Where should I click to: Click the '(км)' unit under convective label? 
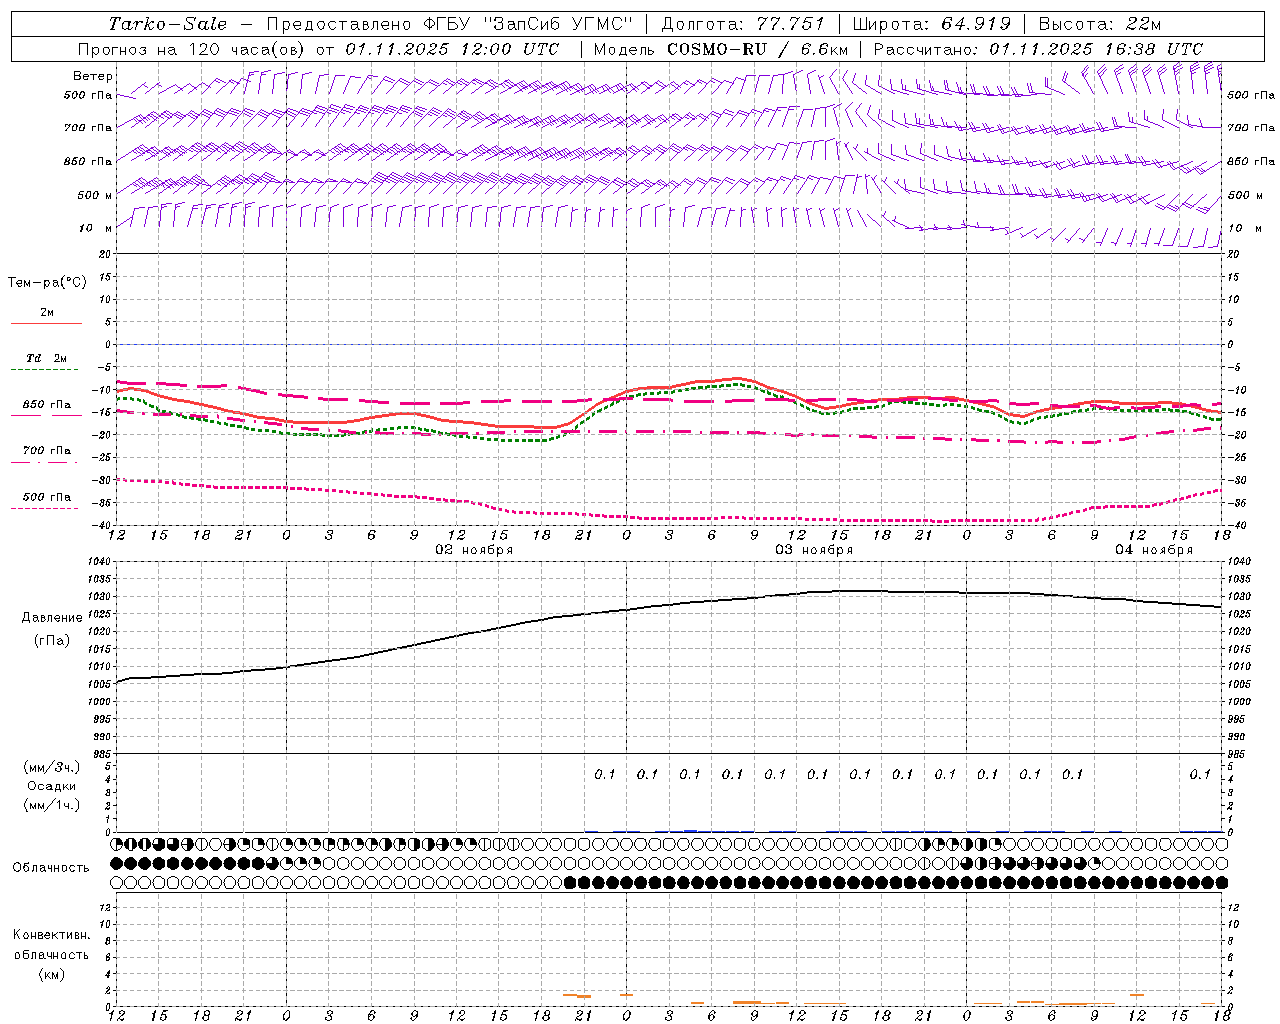pyautogui.click(x=51, y=974)
